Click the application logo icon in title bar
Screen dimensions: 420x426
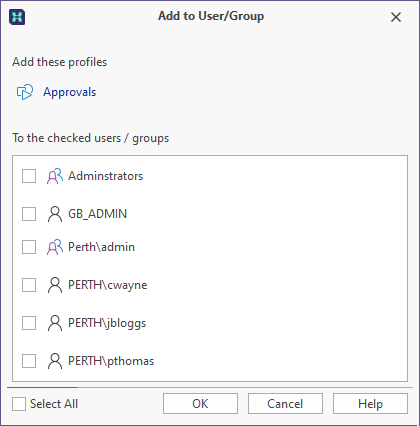pyautogui.click(x=17, y=17)
